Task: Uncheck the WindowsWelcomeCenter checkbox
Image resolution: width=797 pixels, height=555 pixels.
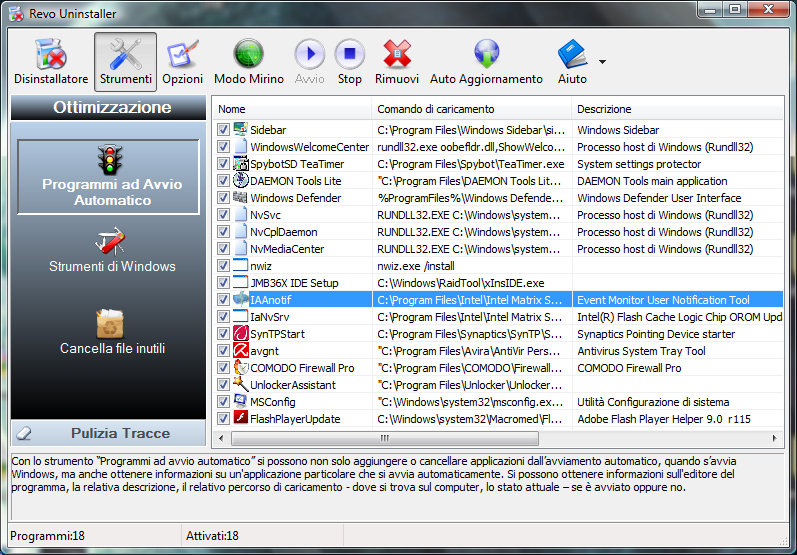Action: point(223,147)
